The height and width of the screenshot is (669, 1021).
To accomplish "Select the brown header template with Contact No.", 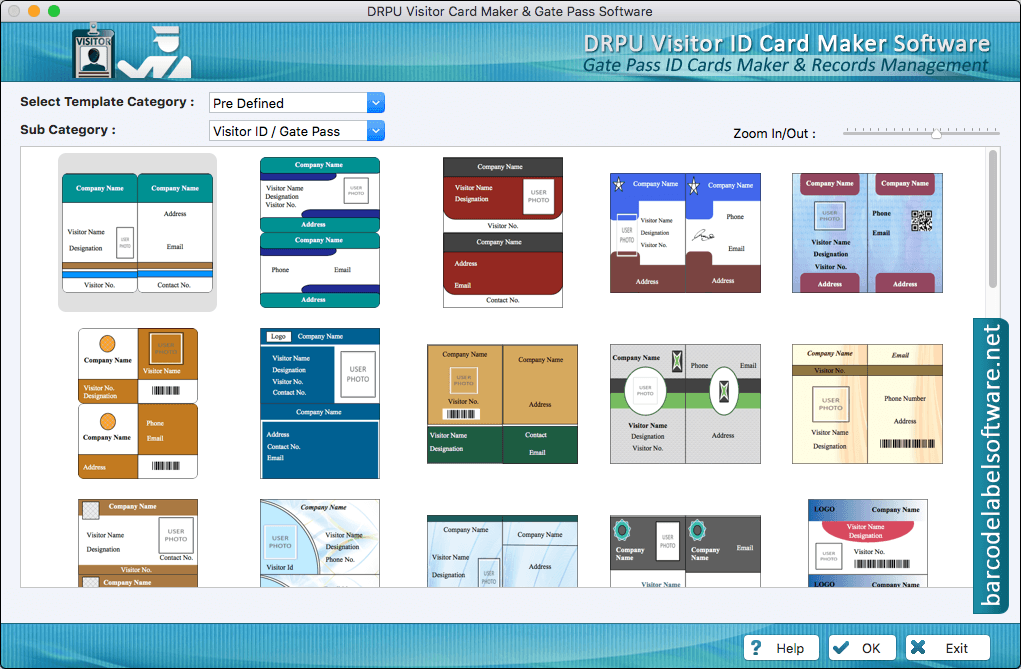I will [137, 543].
